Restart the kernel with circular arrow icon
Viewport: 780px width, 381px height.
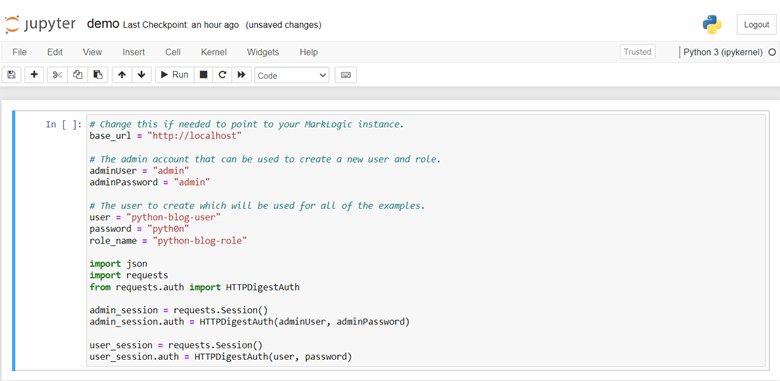222,75
